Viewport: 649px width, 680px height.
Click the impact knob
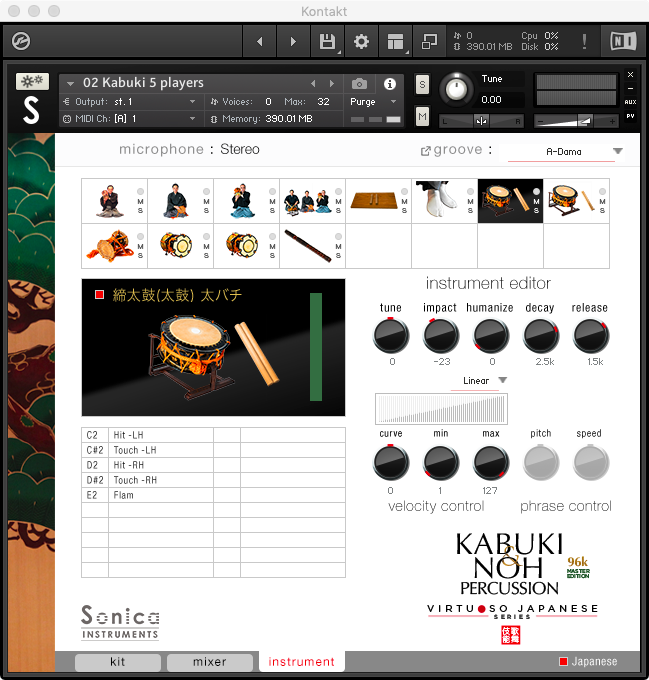441,335
